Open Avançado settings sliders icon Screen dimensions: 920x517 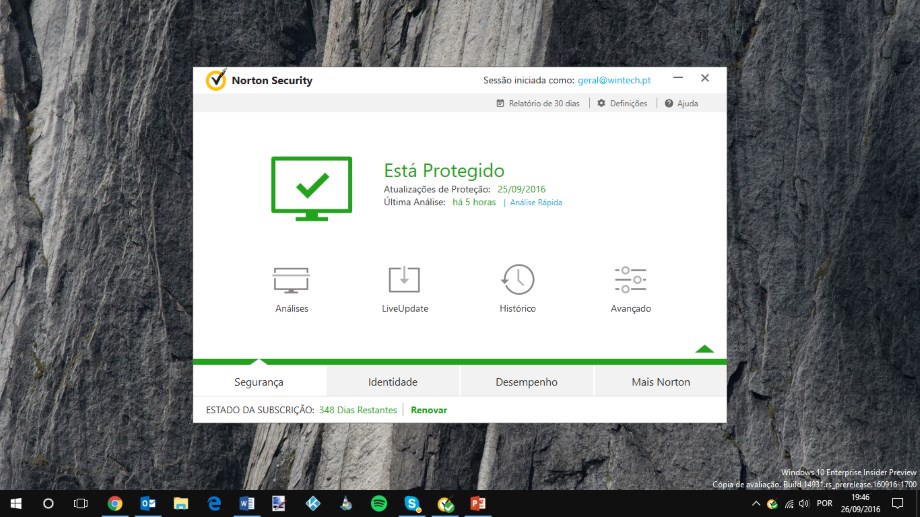631,280
